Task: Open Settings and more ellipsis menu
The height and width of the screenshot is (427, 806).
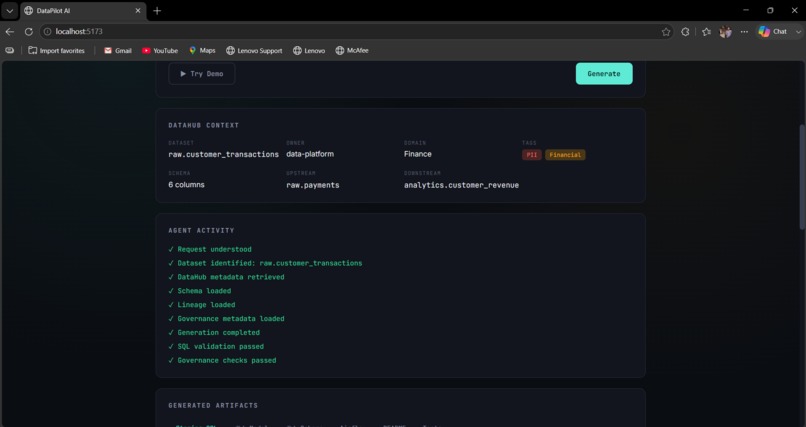Action: (x=744, y=32)
